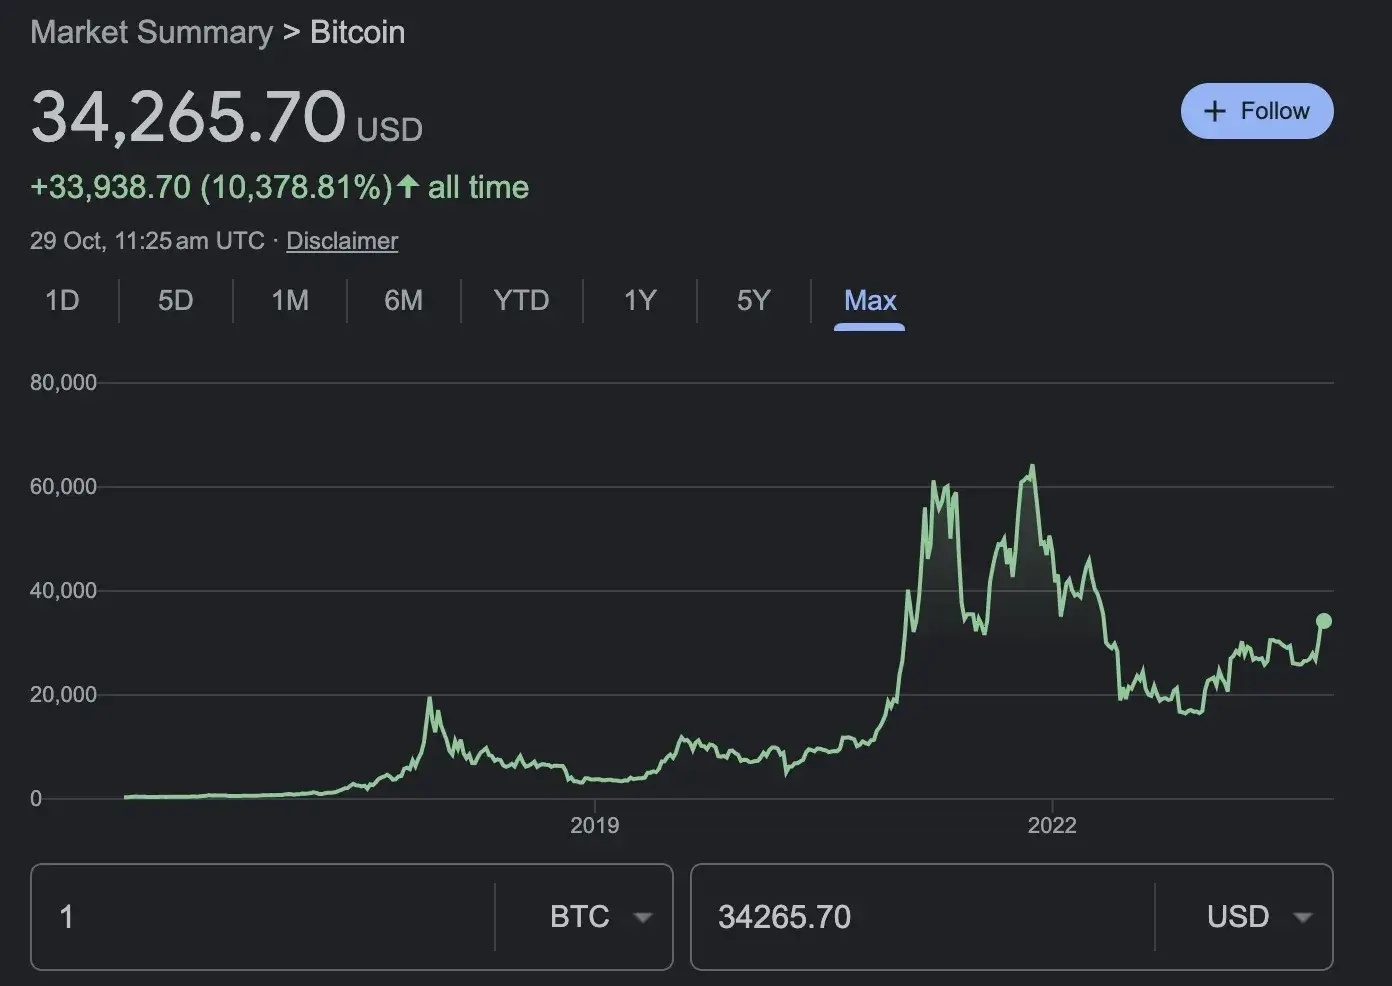
Task: Select the 5D time range
Action: coord(175,300)
